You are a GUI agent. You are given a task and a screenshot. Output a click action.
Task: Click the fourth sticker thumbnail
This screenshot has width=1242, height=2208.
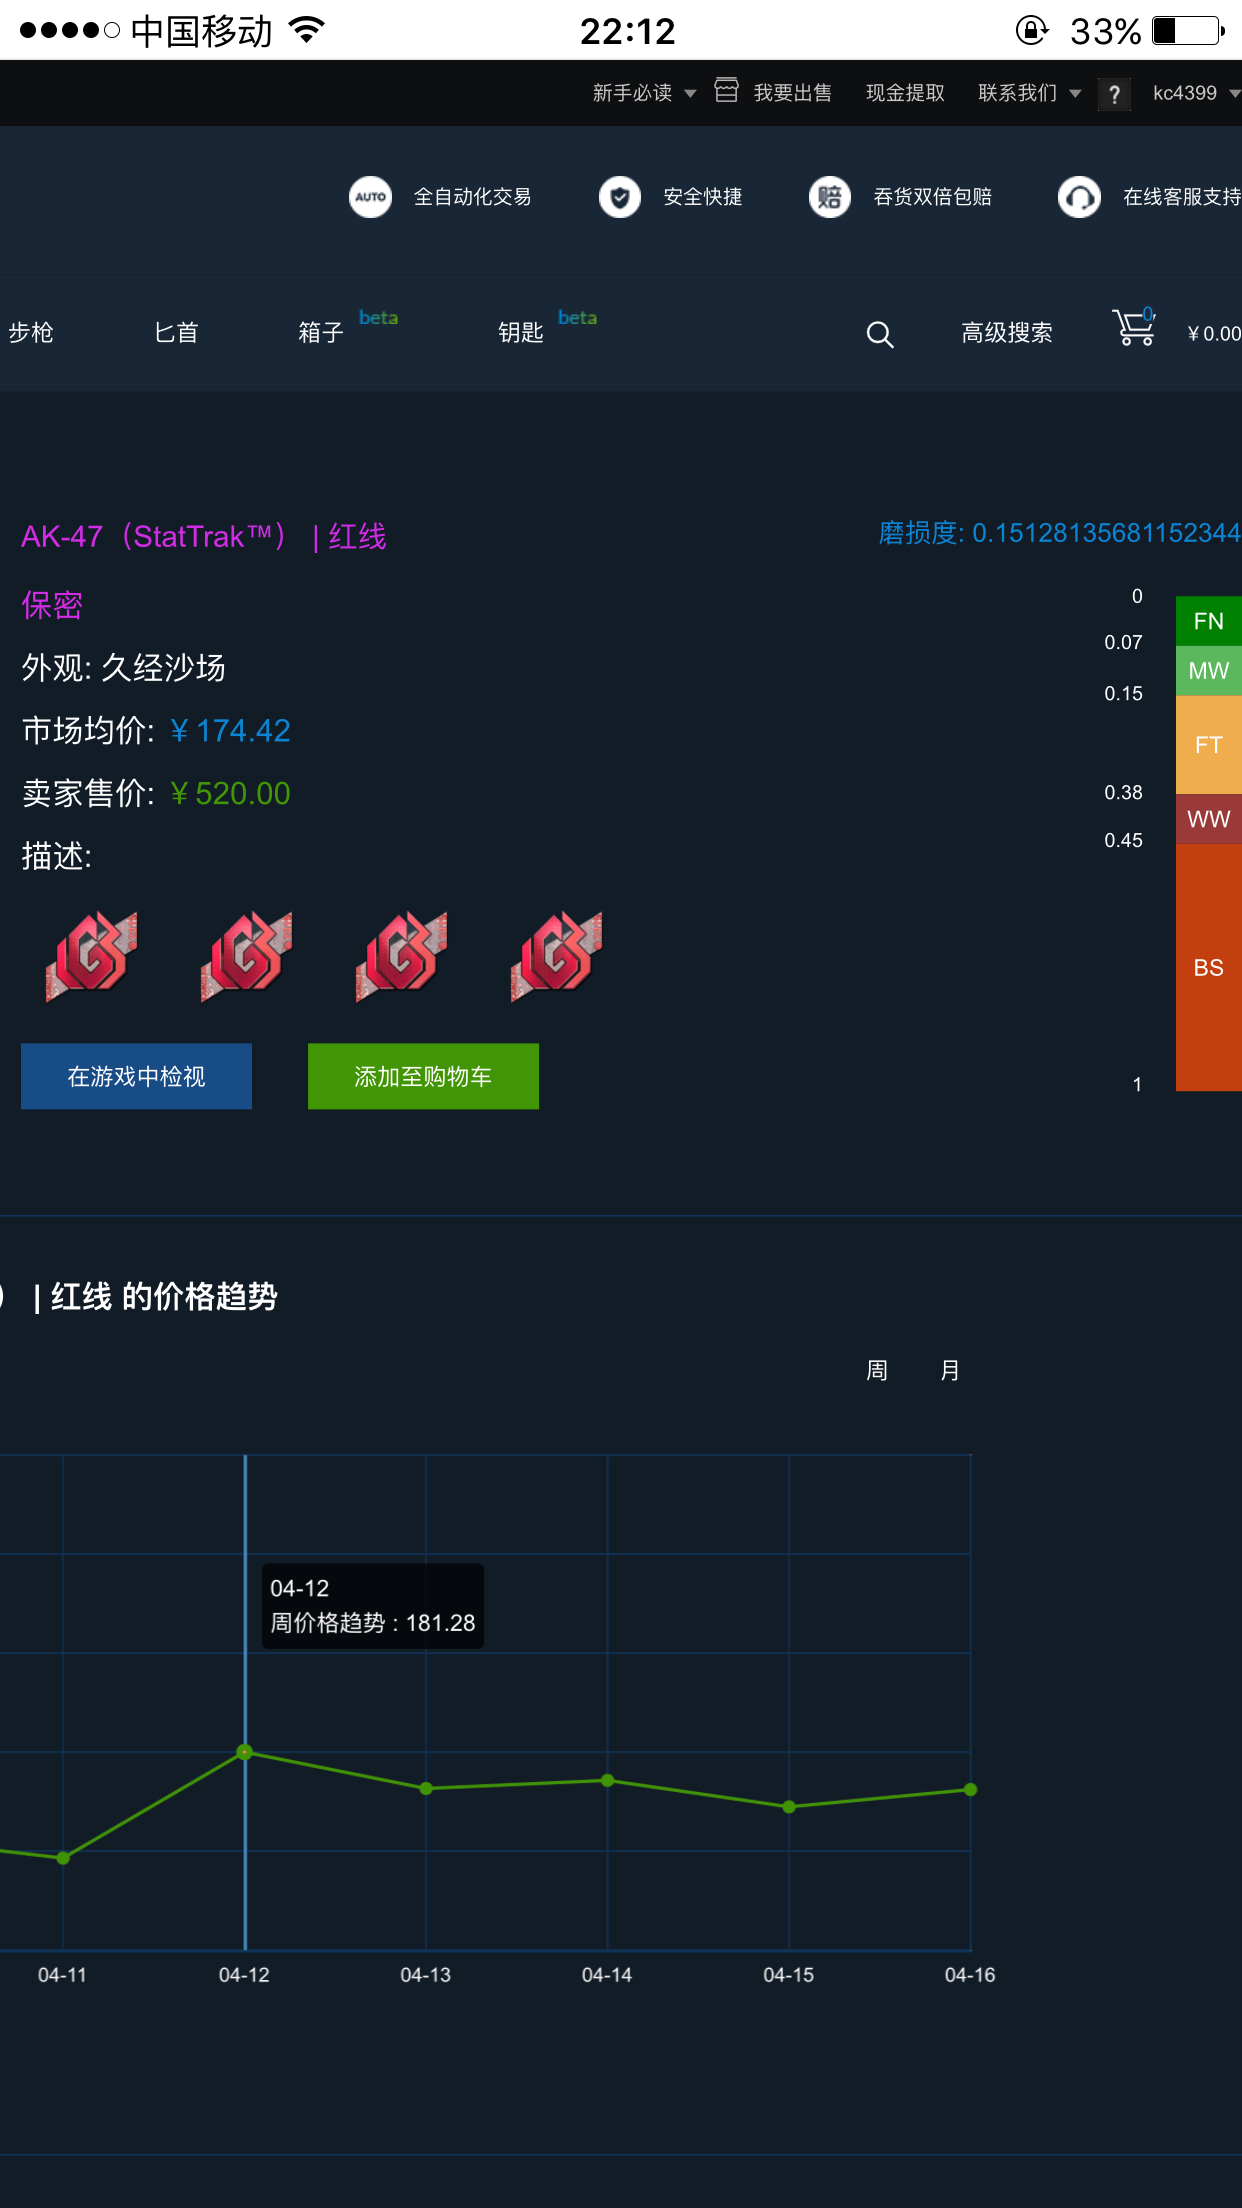[x=556, y=956]
